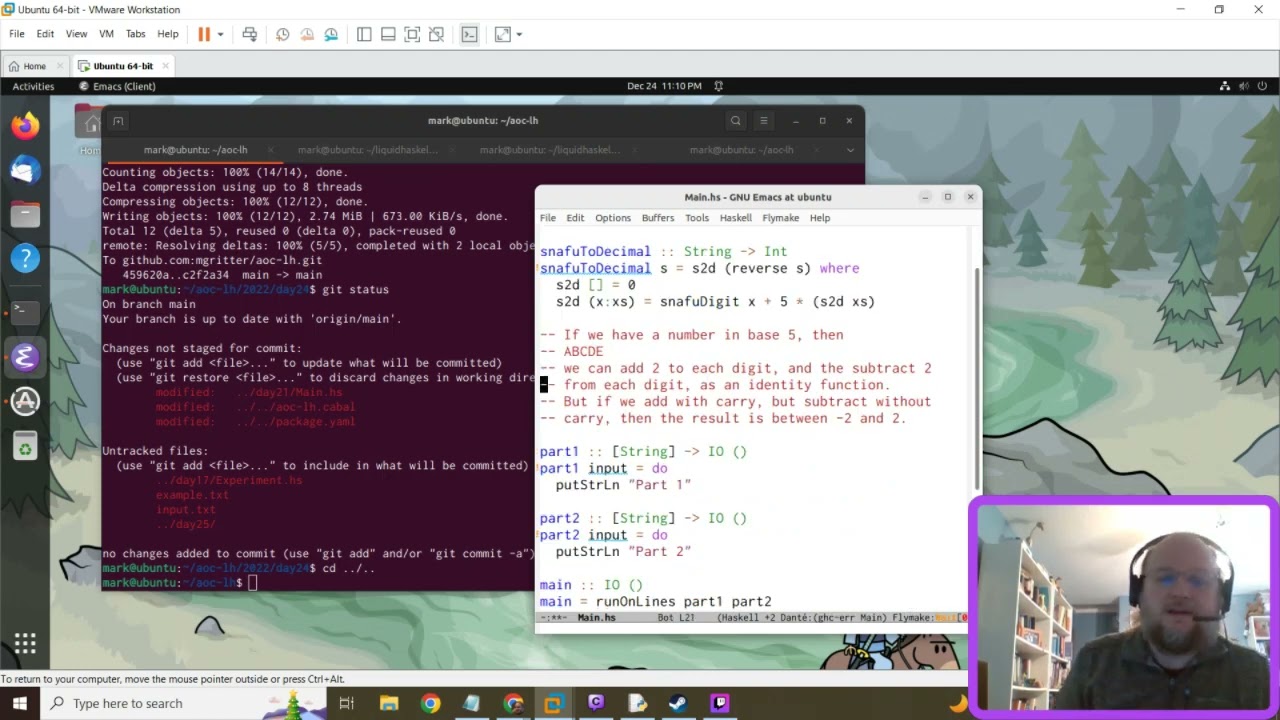Click the Dec 24 clock in the top bar
Screen dimensions: 1280x720
click(664, 86)
